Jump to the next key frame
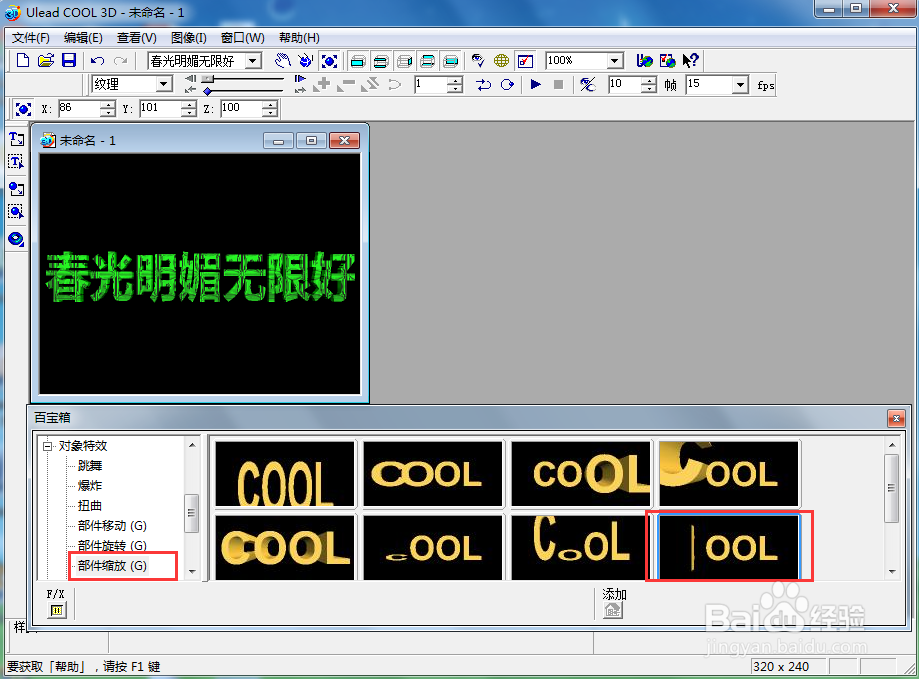This screenshot has width=919, height=679. [x=300, y=79]
